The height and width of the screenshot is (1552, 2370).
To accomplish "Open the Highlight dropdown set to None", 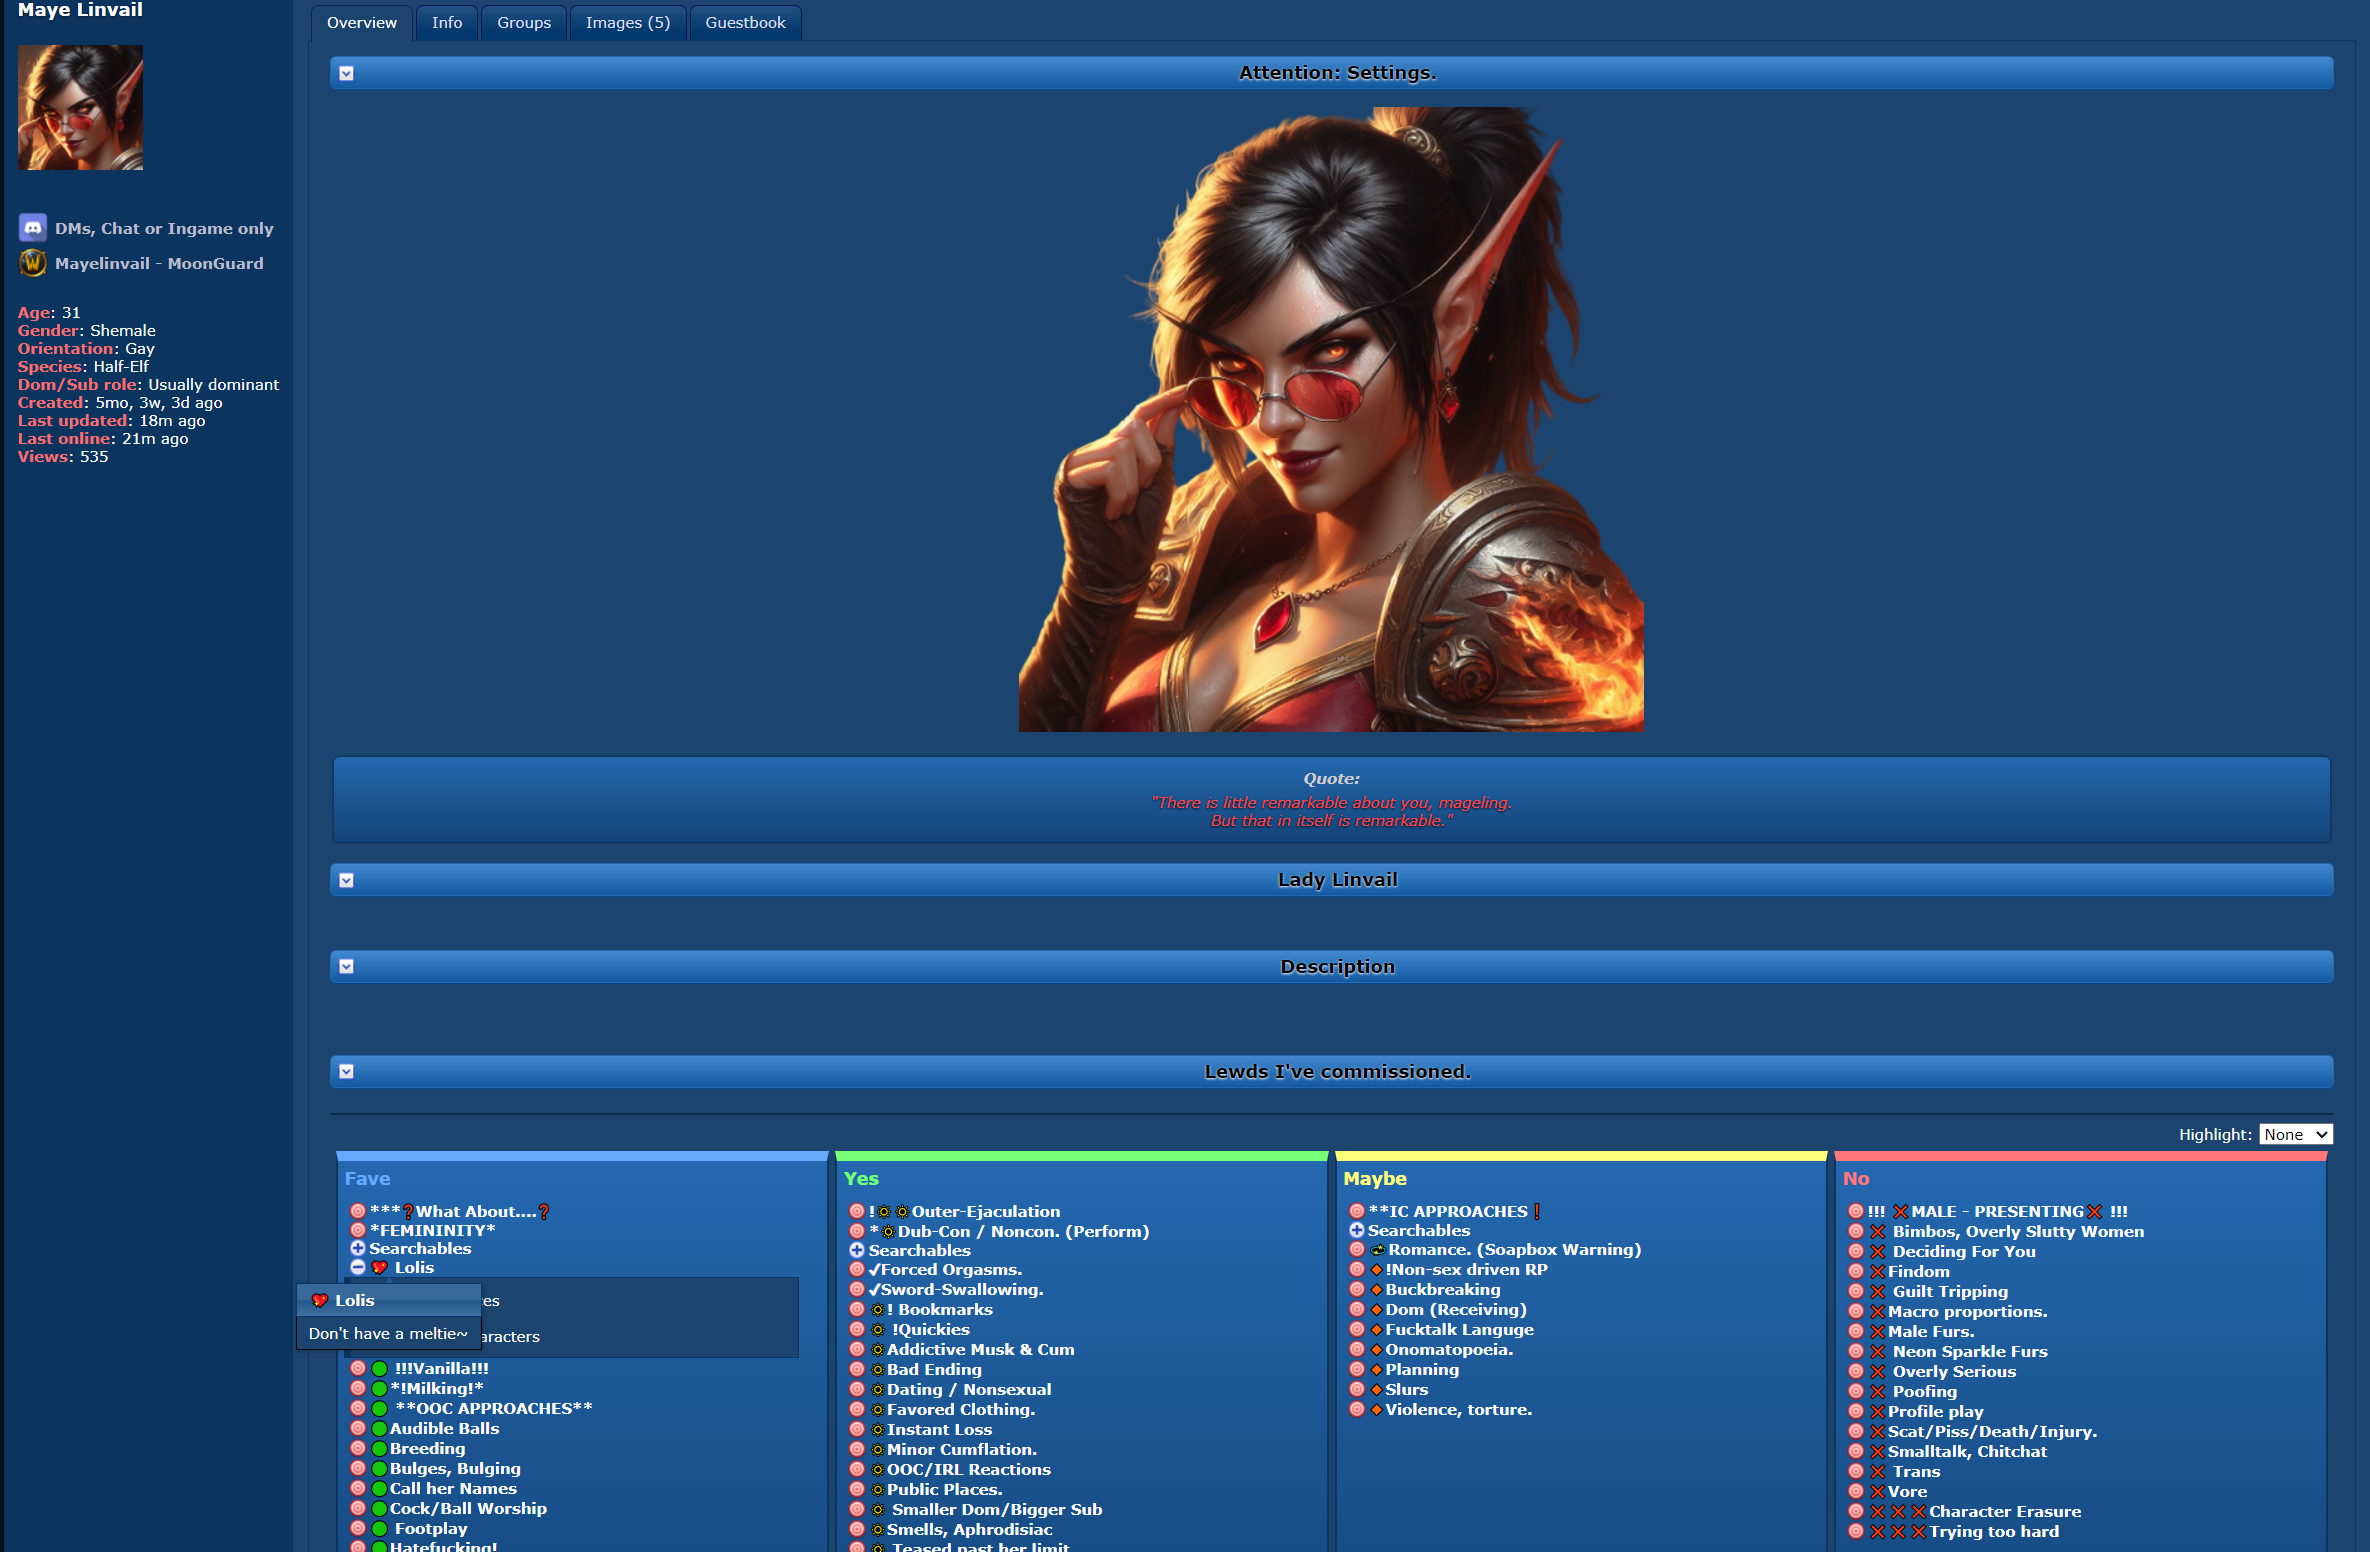I will tap(2295, 1134).
